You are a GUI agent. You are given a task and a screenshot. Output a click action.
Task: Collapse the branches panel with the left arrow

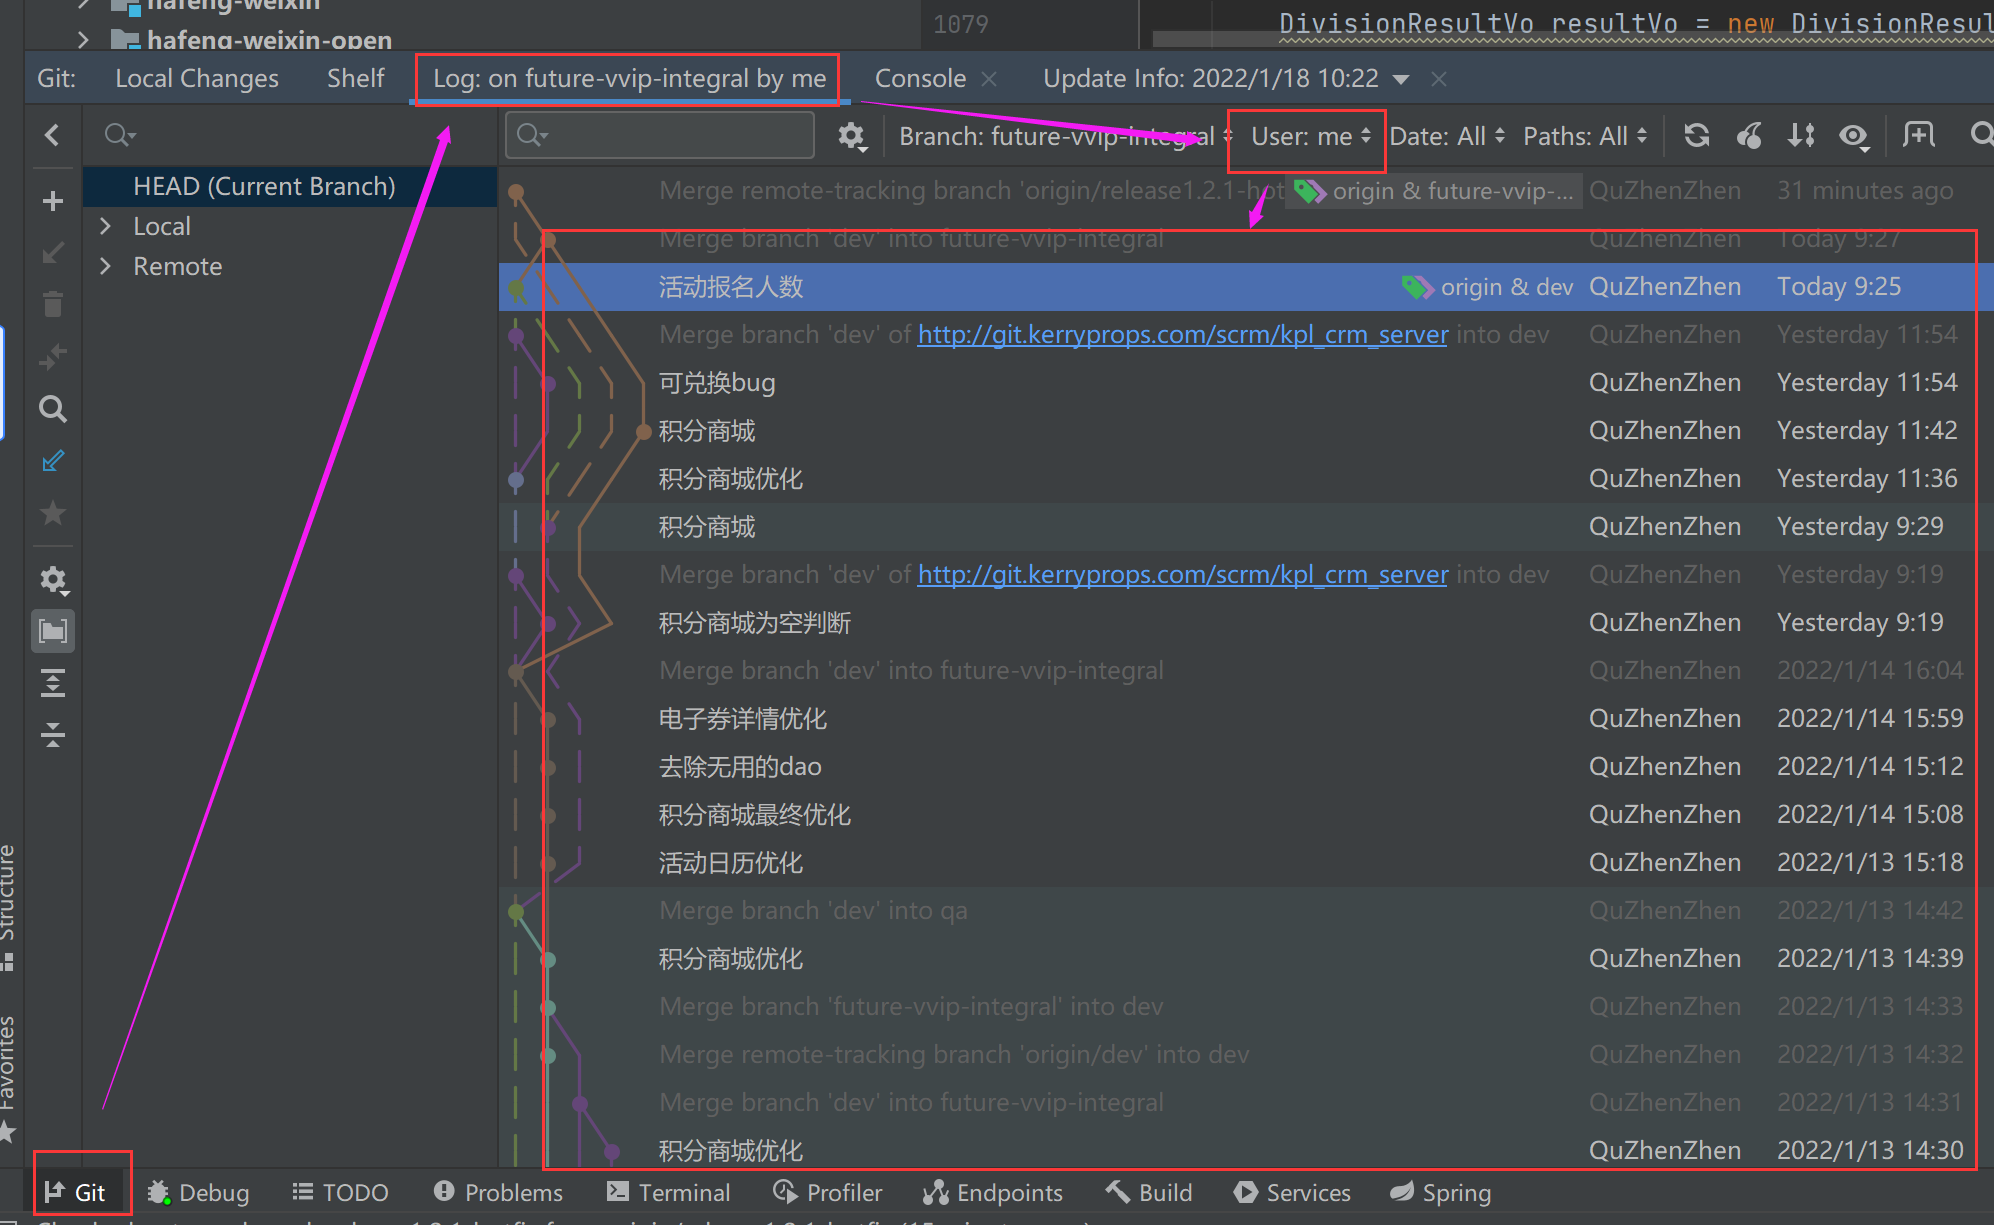click(x=52, y=135)
